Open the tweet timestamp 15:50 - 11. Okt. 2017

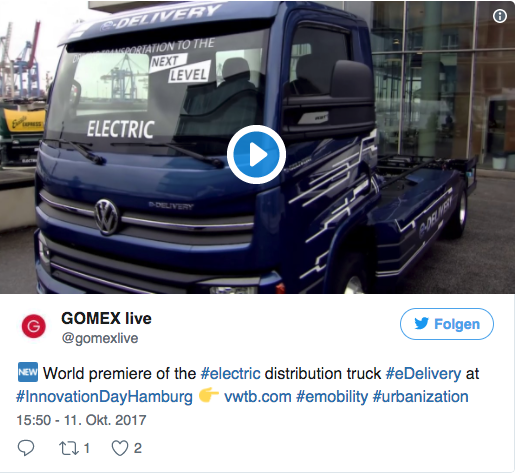tap(81, 420)
